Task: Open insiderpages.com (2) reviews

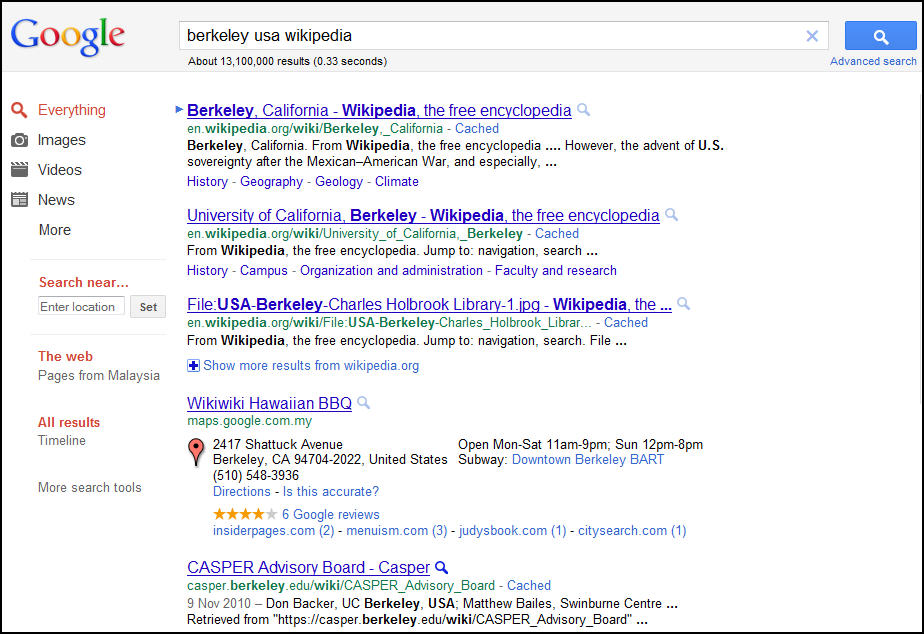Action: 273,531
